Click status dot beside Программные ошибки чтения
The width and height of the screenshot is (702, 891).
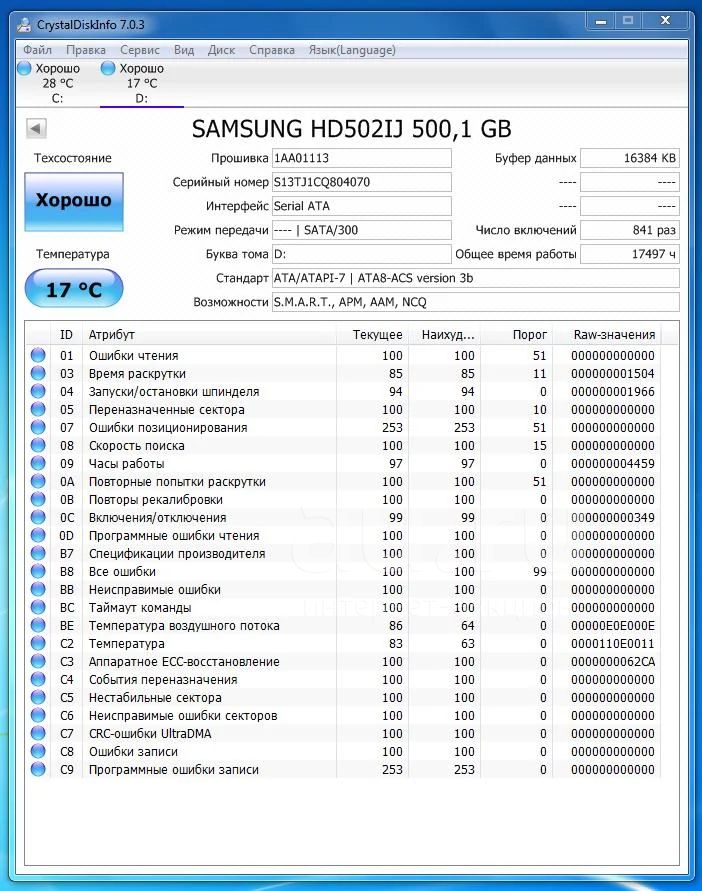pyautogui.click(x=38, y=535)
